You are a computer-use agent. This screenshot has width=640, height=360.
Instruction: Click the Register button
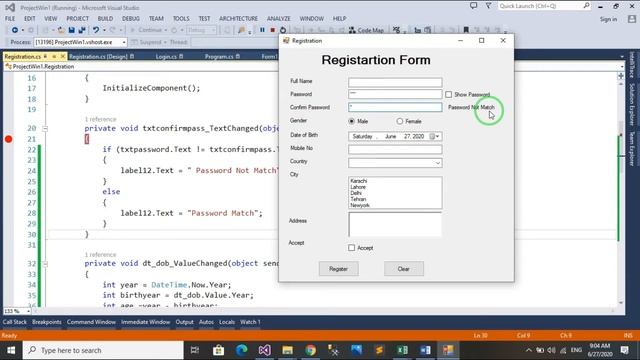click(x=338, y=269)
